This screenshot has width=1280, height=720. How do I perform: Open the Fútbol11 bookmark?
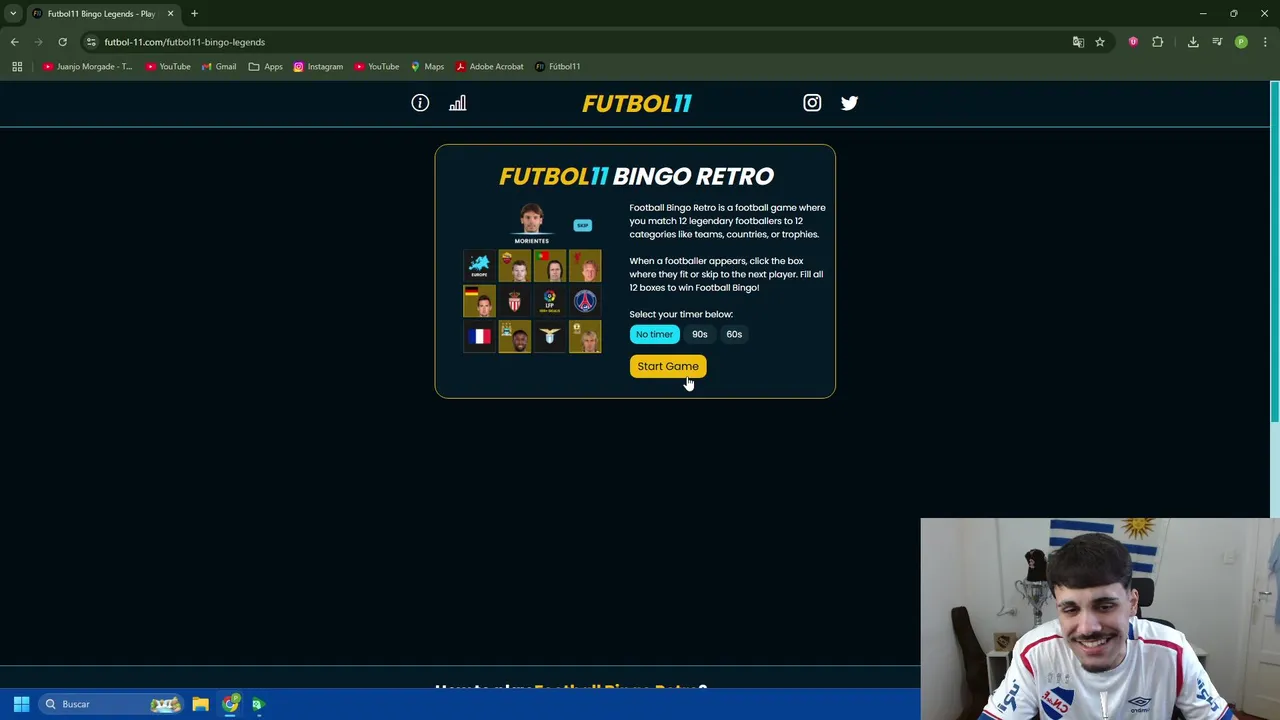pos(557,66)
